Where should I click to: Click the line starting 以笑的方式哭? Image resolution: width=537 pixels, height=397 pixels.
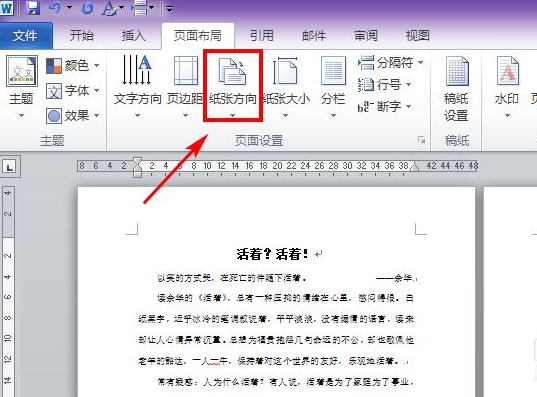(232, 278)
